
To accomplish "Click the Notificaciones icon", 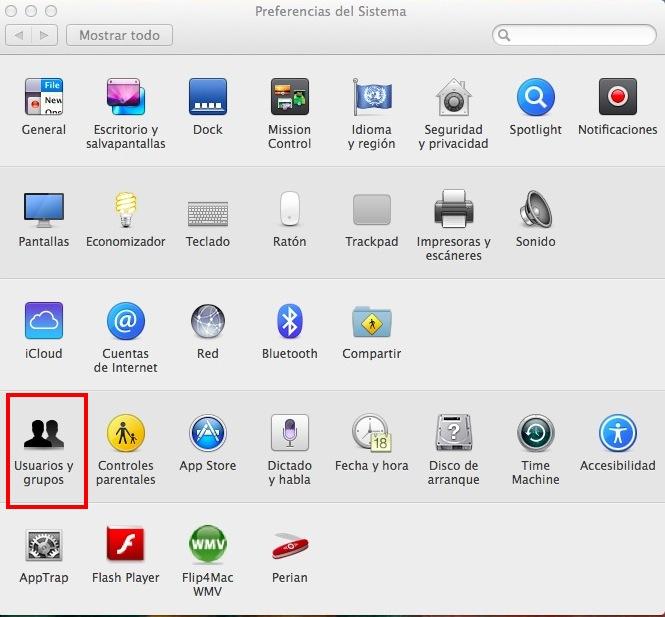I will (x=617, y=98).
